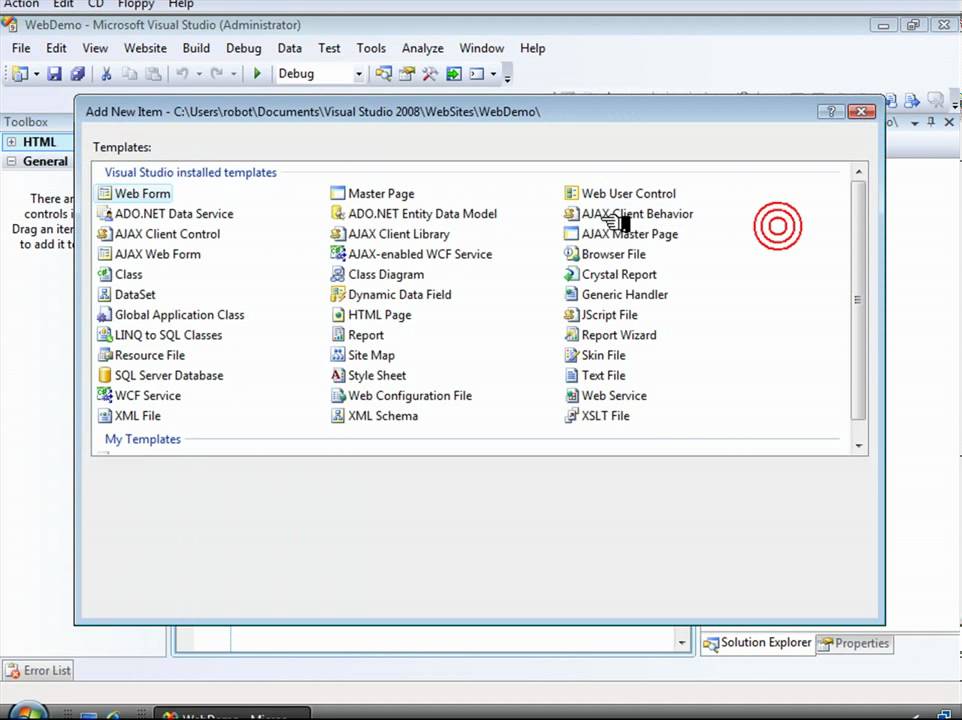
Task: Click the Cut scissors icon
Action: (106, 74)
